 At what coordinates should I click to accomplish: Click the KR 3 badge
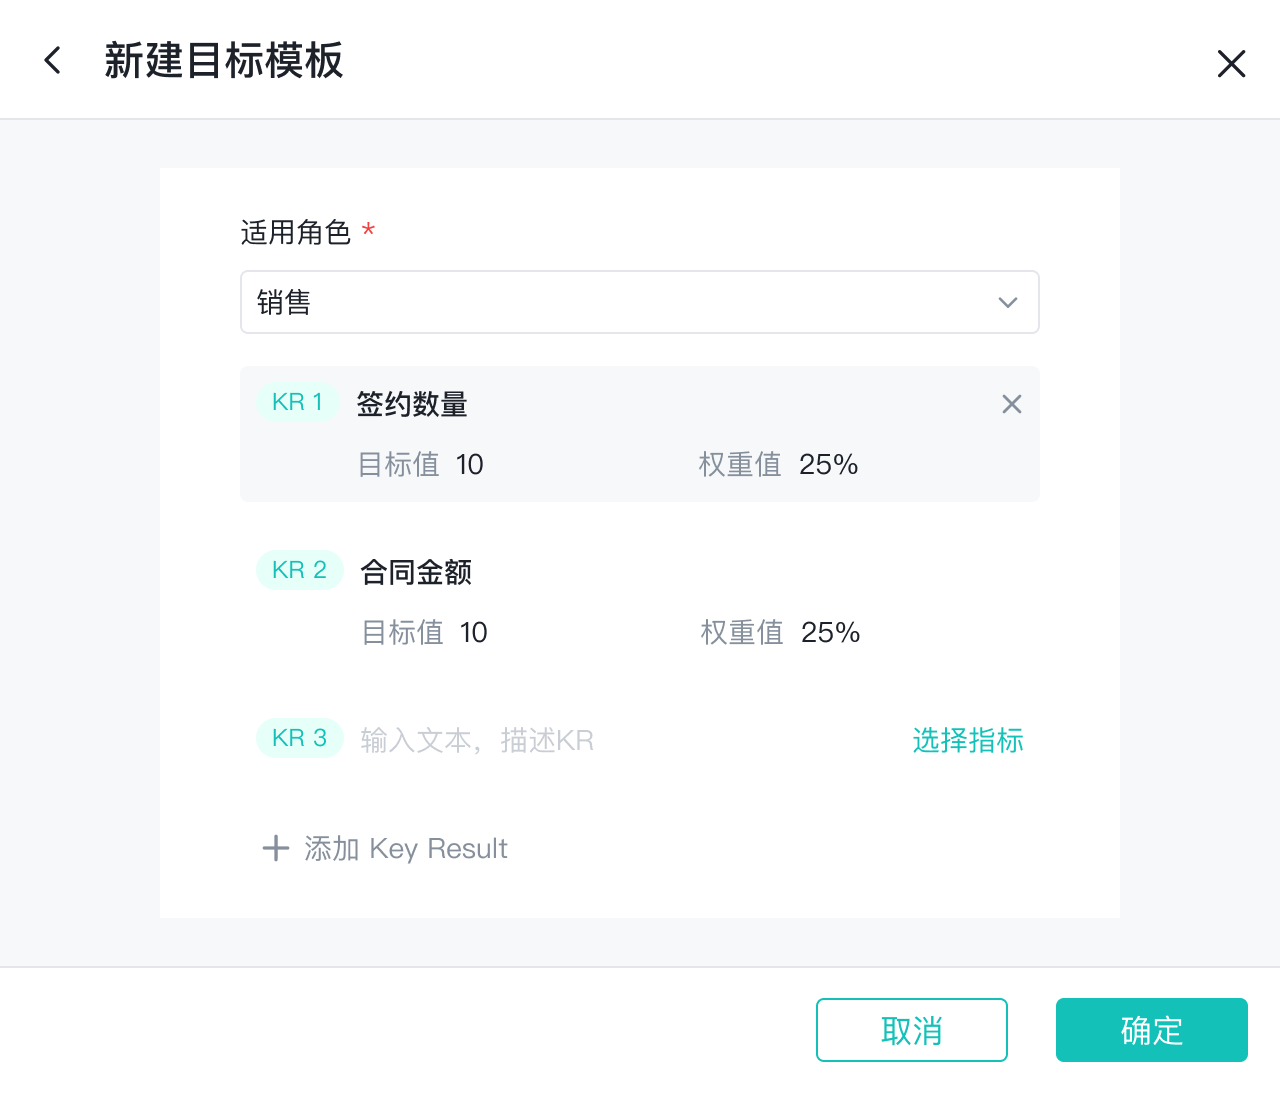click(x=300, y=738)
